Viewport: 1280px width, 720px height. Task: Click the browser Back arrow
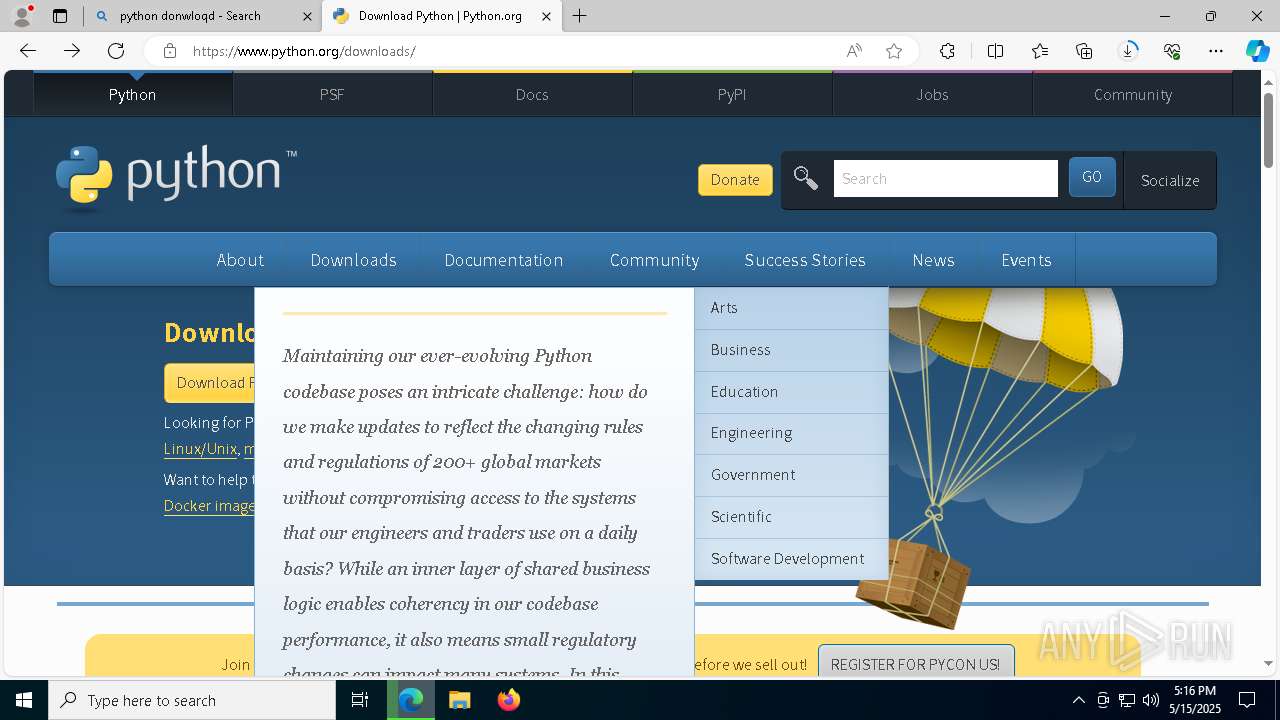tap(28, 51)
